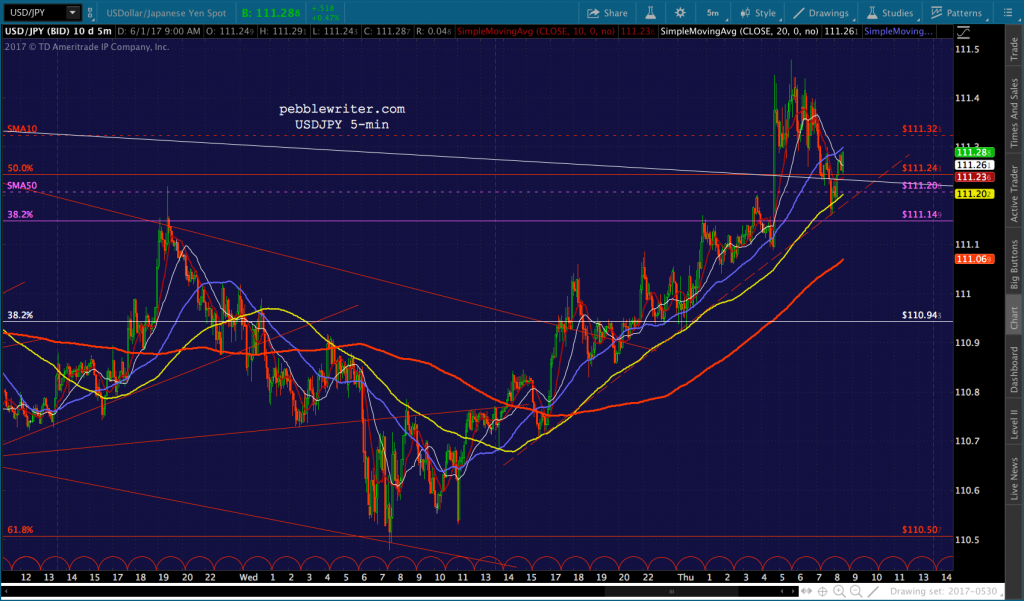Click the orange 111.06 price bubble
1024x601 pixels.
pos(974,259)
